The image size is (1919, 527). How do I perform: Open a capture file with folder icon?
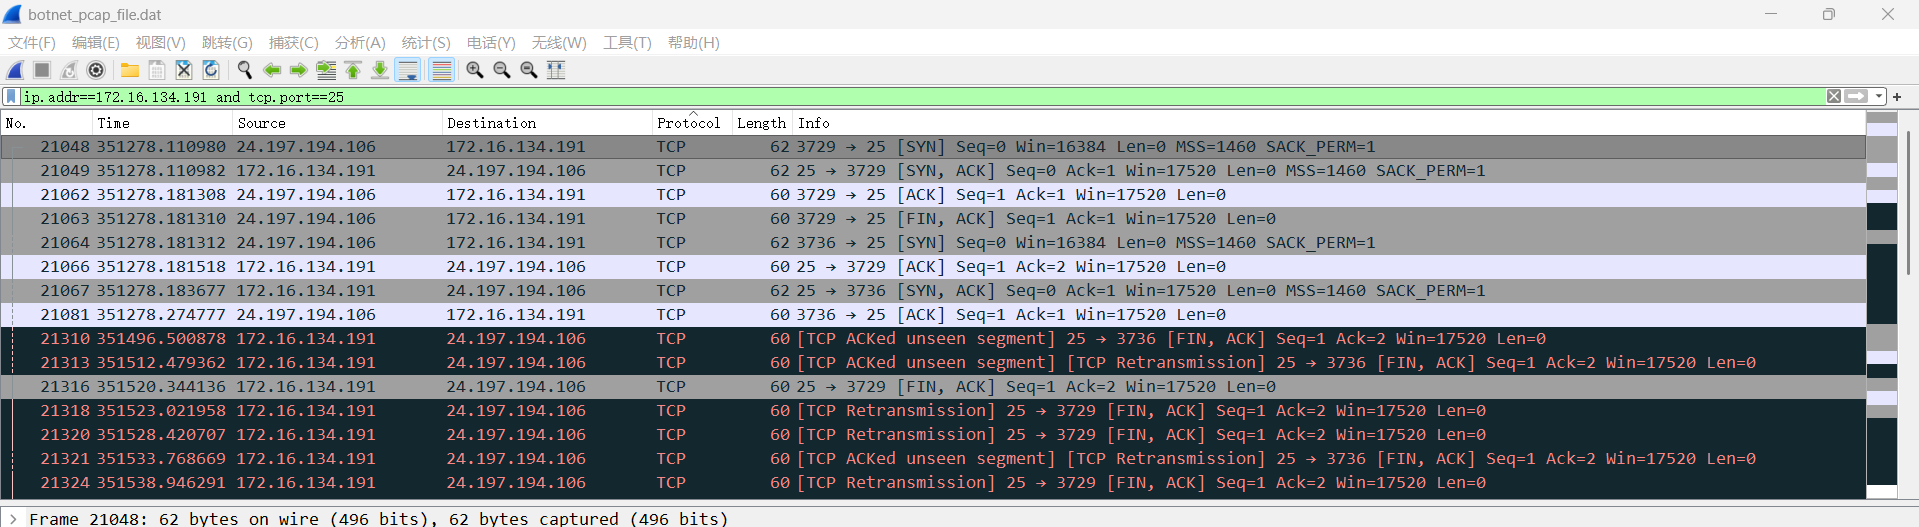(x=130, y=70)
